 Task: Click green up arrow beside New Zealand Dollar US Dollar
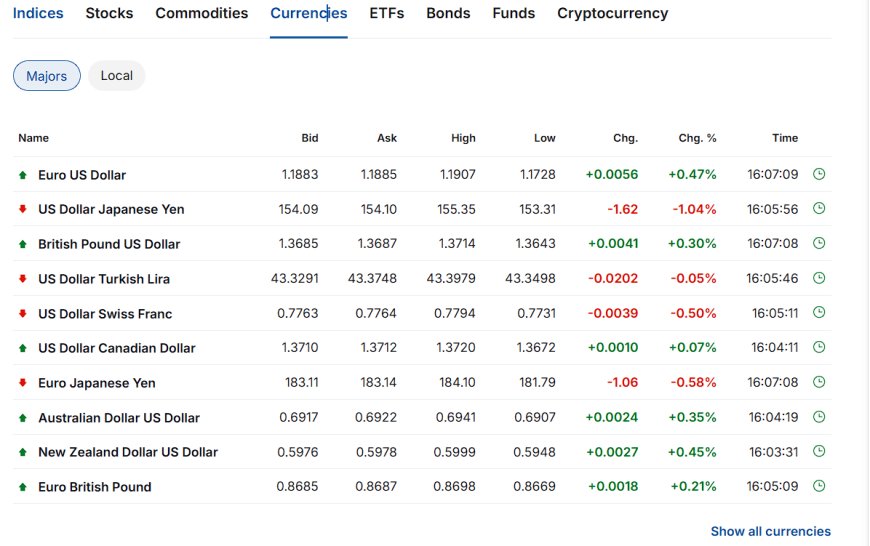[x=23, y=452]
